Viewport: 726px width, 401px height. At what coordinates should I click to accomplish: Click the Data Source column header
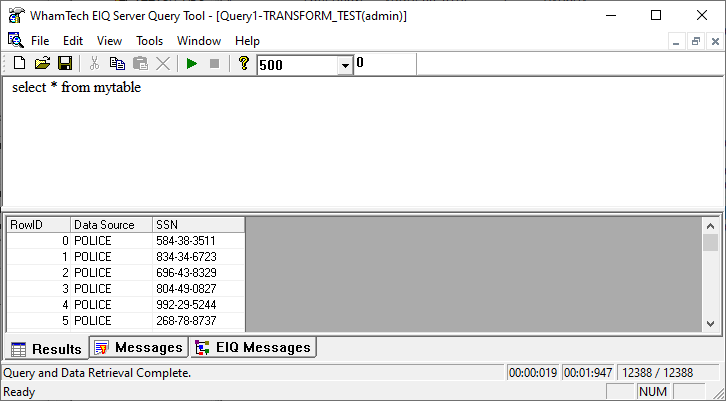point(112,225)
